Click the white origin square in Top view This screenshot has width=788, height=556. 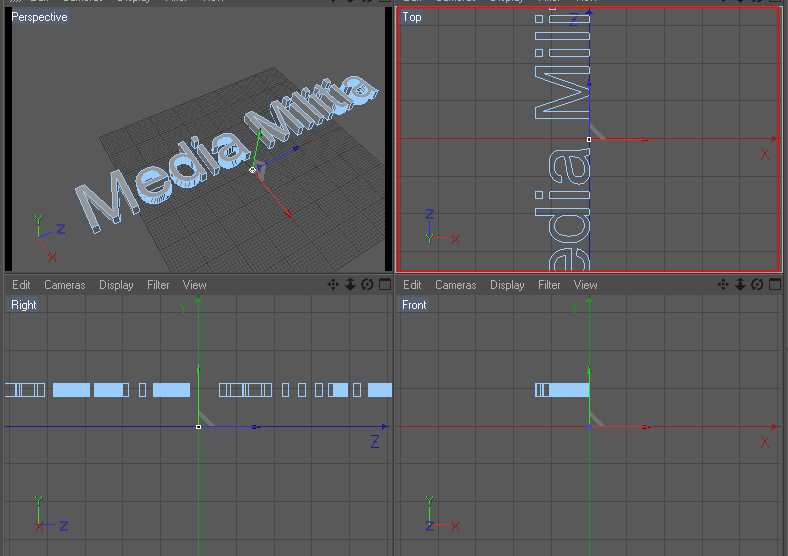click(x=589, y=139)
